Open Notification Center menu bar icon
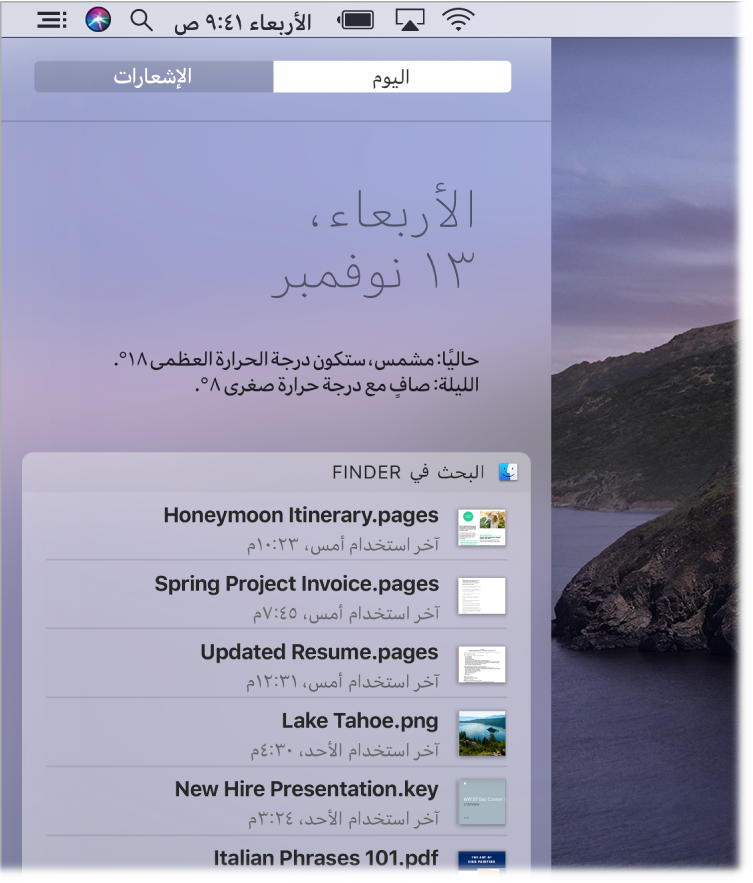Image resolution: width=753 pixels, height=883 pixels. 51,20
